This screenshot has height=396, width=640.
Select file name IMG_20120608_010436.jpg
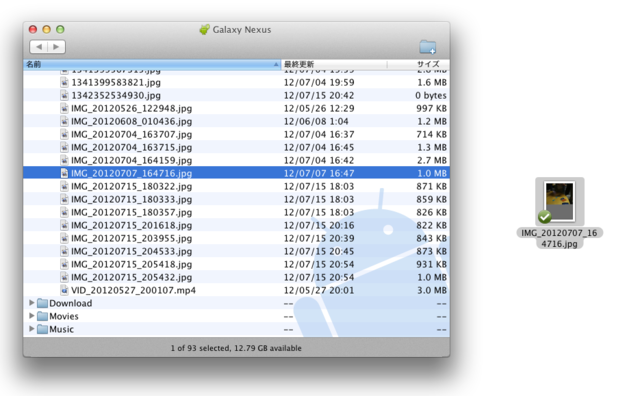pyautogui.click(x=131, y=122)
